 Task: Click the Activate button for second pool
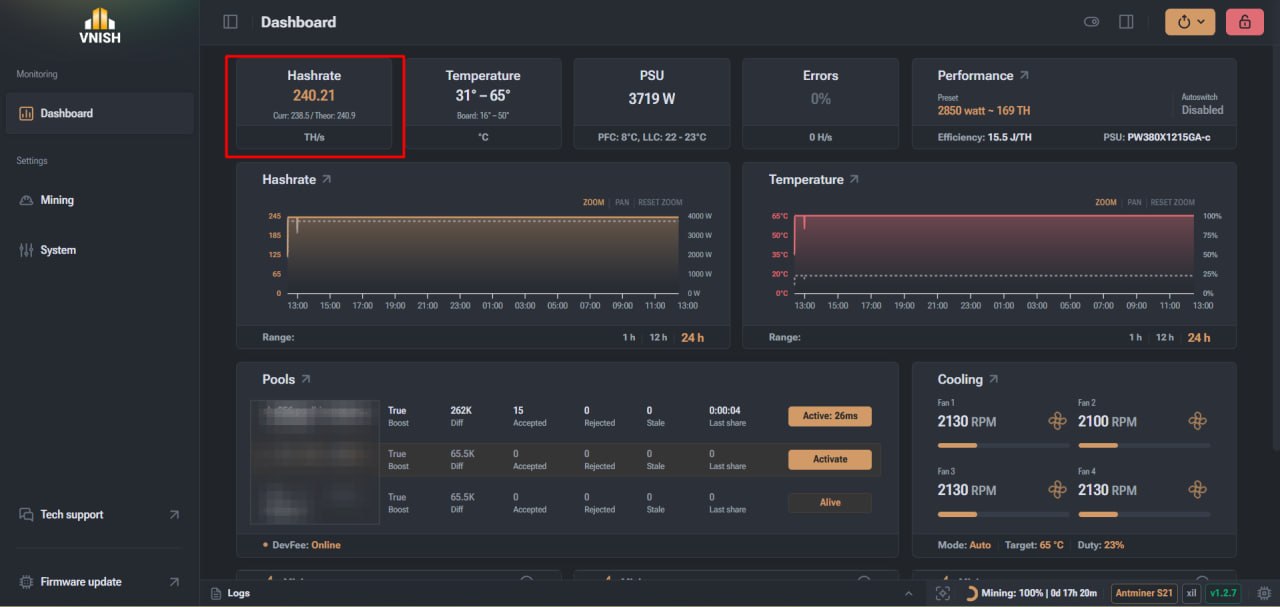pos(830,460)
